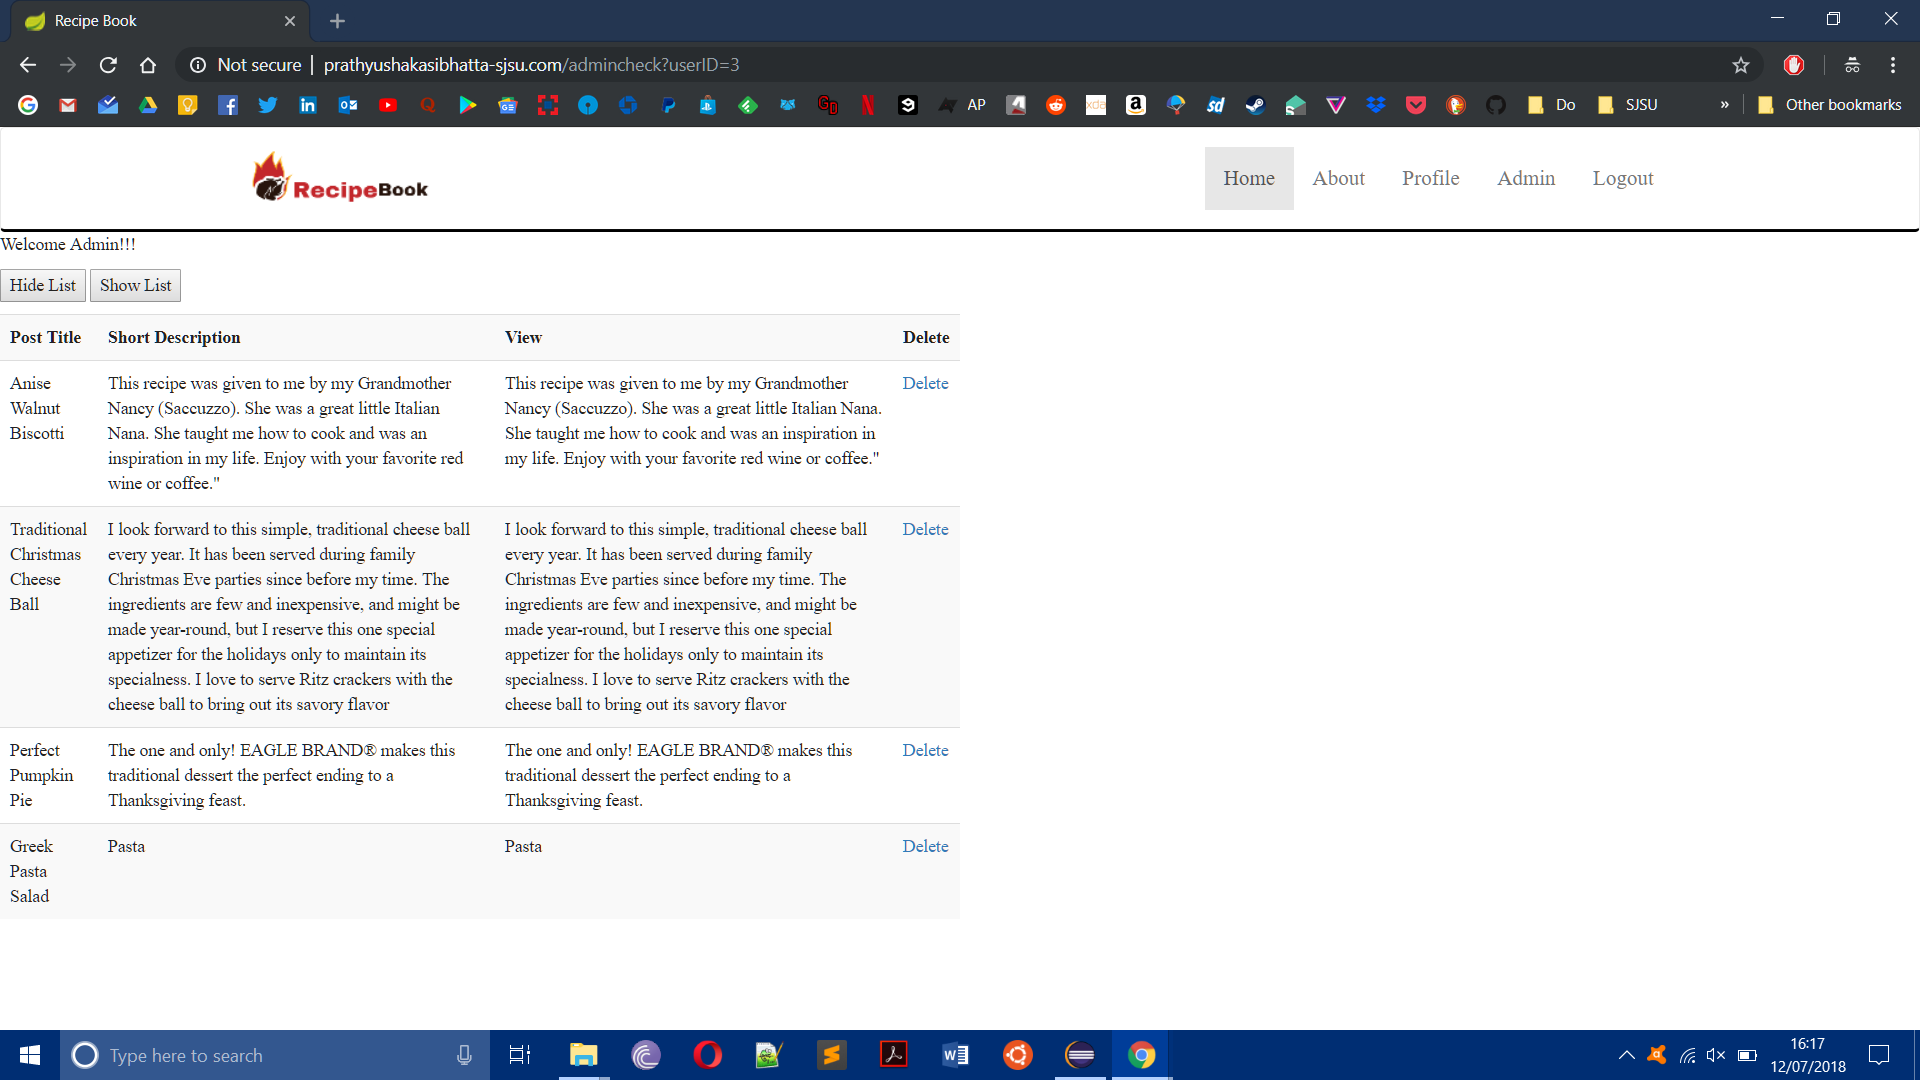Go to the About page
The image size is (1920, 1080).
click(1338, 178)
